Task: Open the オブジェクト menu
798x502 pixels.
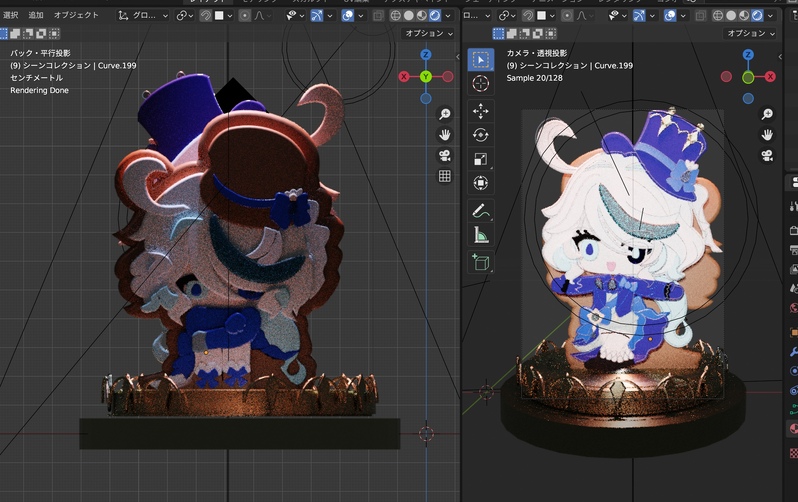Action: (x=76, y=15)
